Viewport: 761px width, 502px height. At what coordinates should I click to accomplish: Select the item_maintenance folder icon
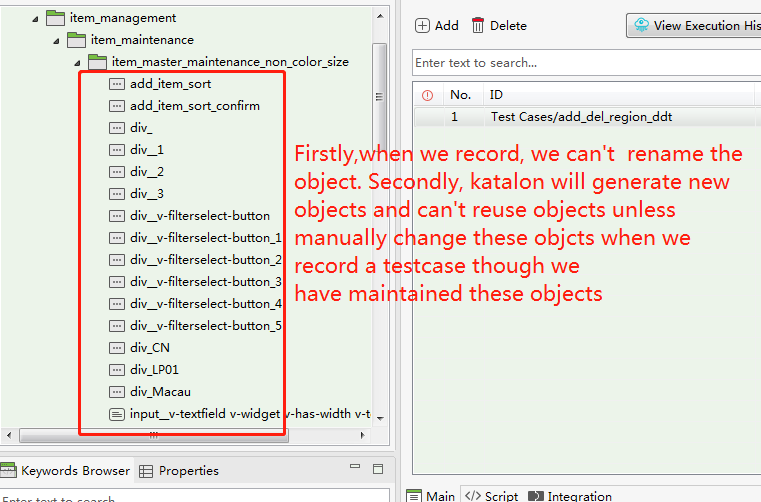76,40
